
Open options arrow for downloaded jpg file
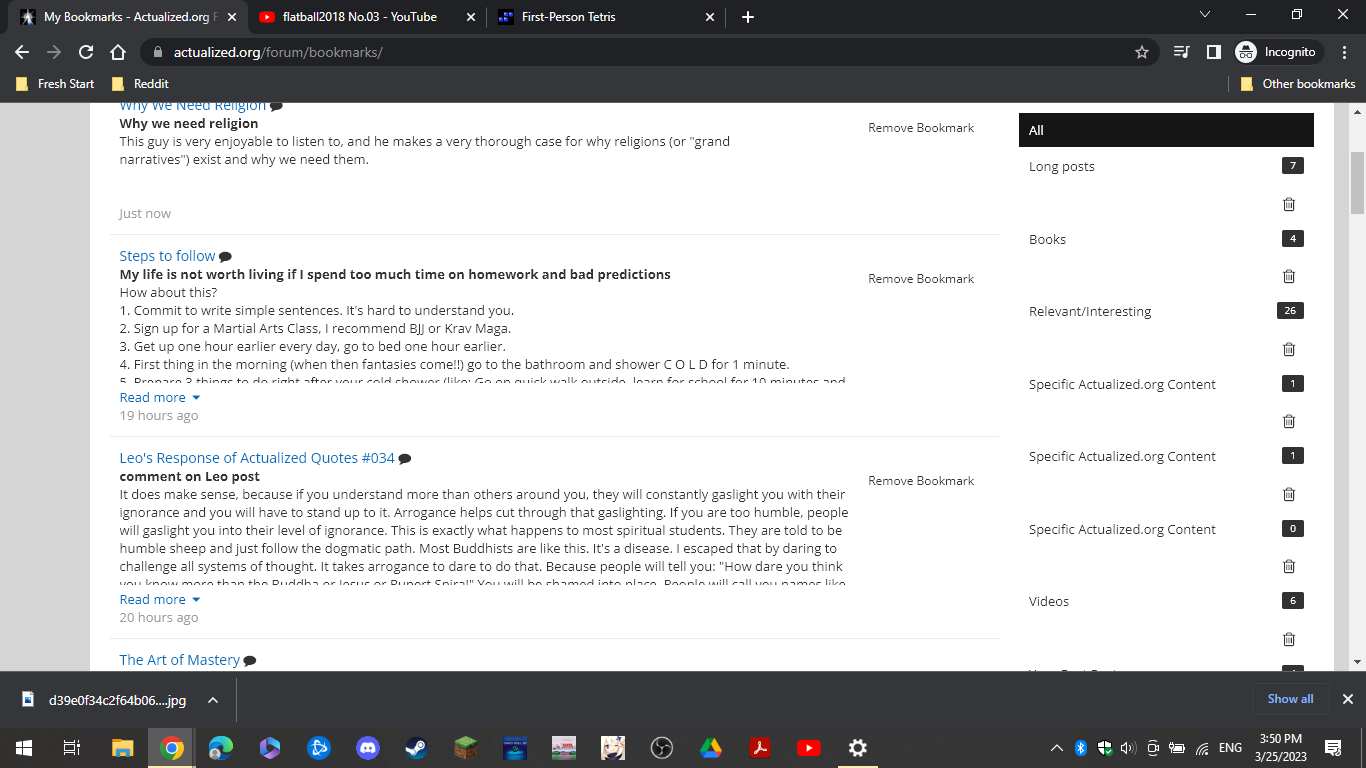[x=213, y=700]
